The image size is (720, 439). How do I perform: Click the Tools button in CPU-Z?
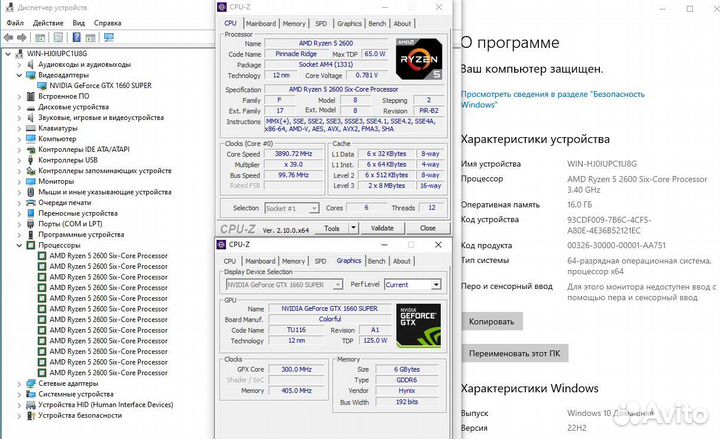click(x=332, y=228)
